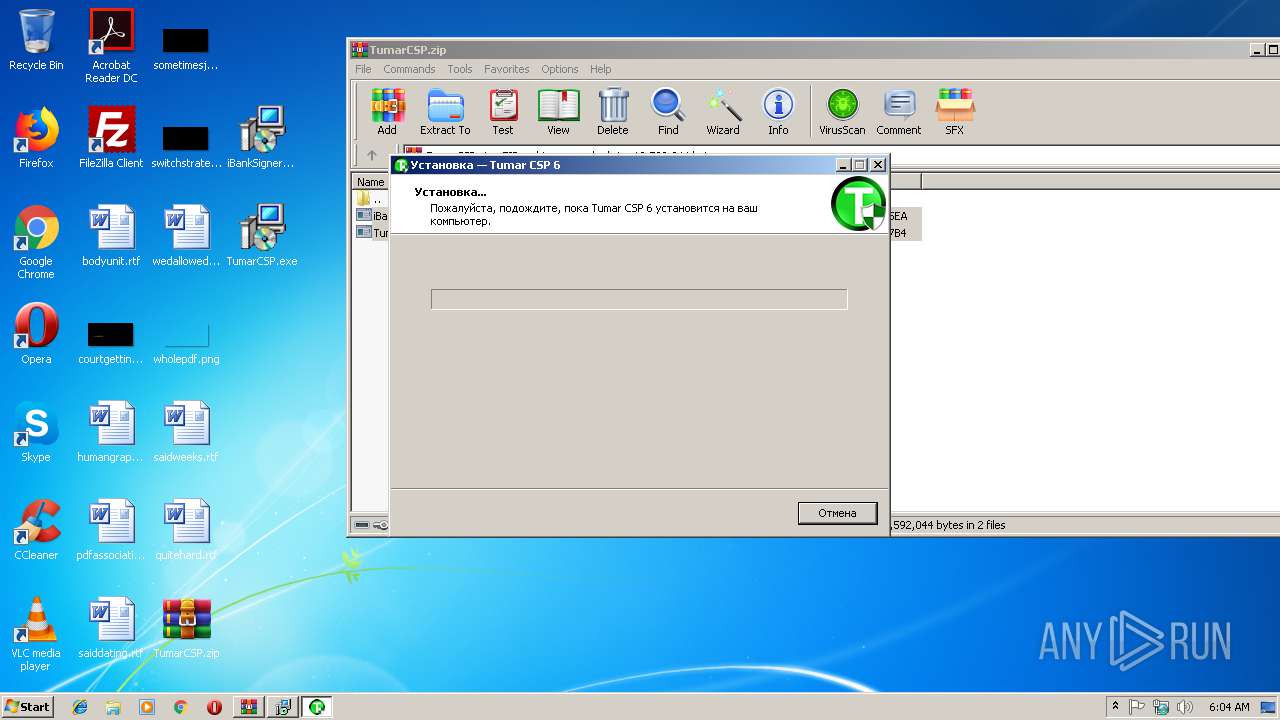Click the Add toolbar icon in WinRAR
Screen dimensions: 1280x720
coord(387,111)
